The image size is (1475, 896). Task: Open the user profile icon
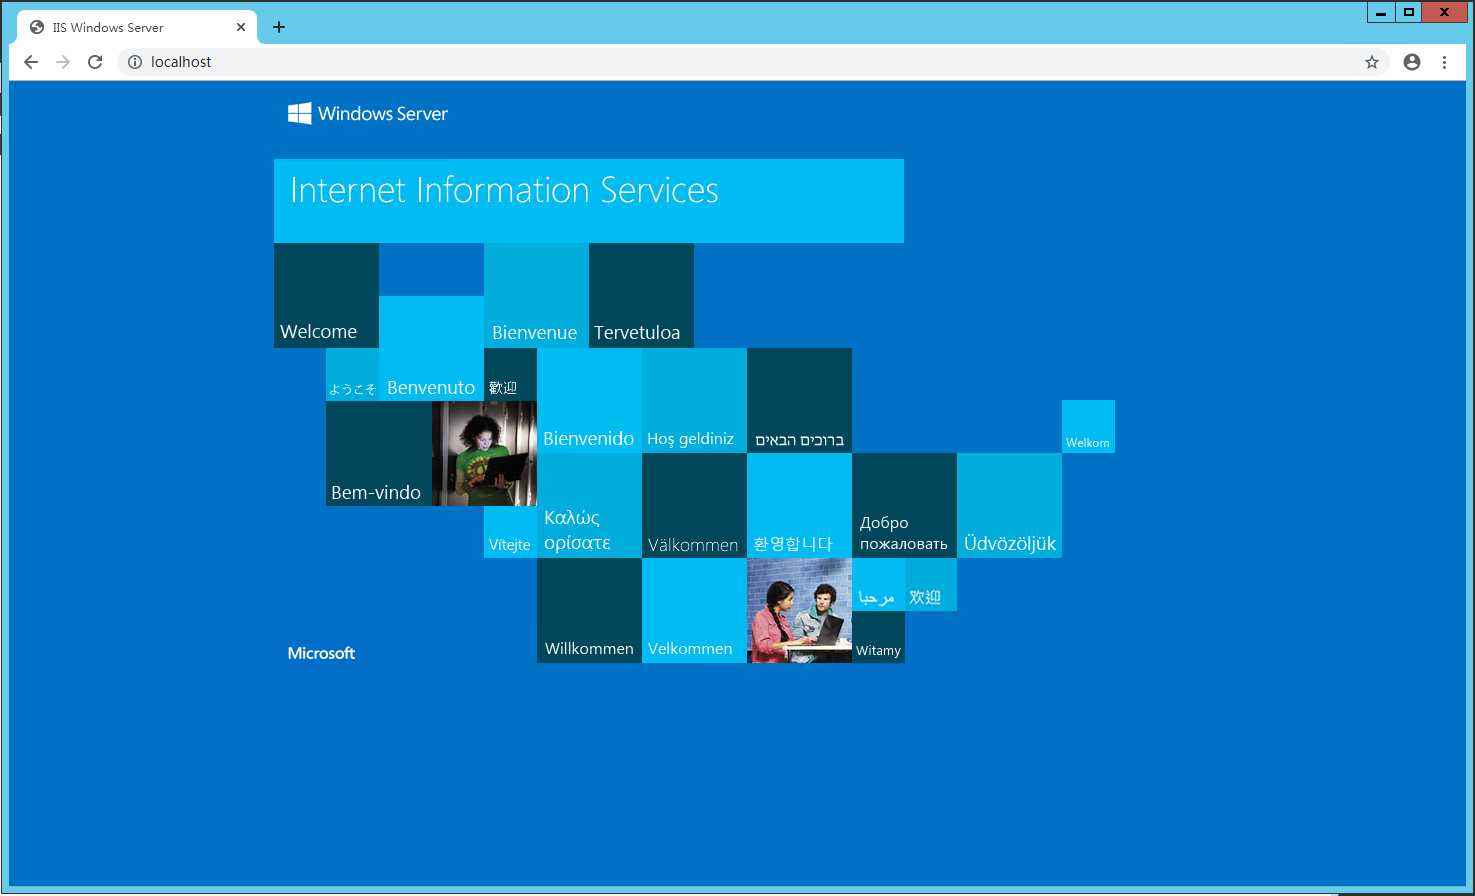(1412, 62)
